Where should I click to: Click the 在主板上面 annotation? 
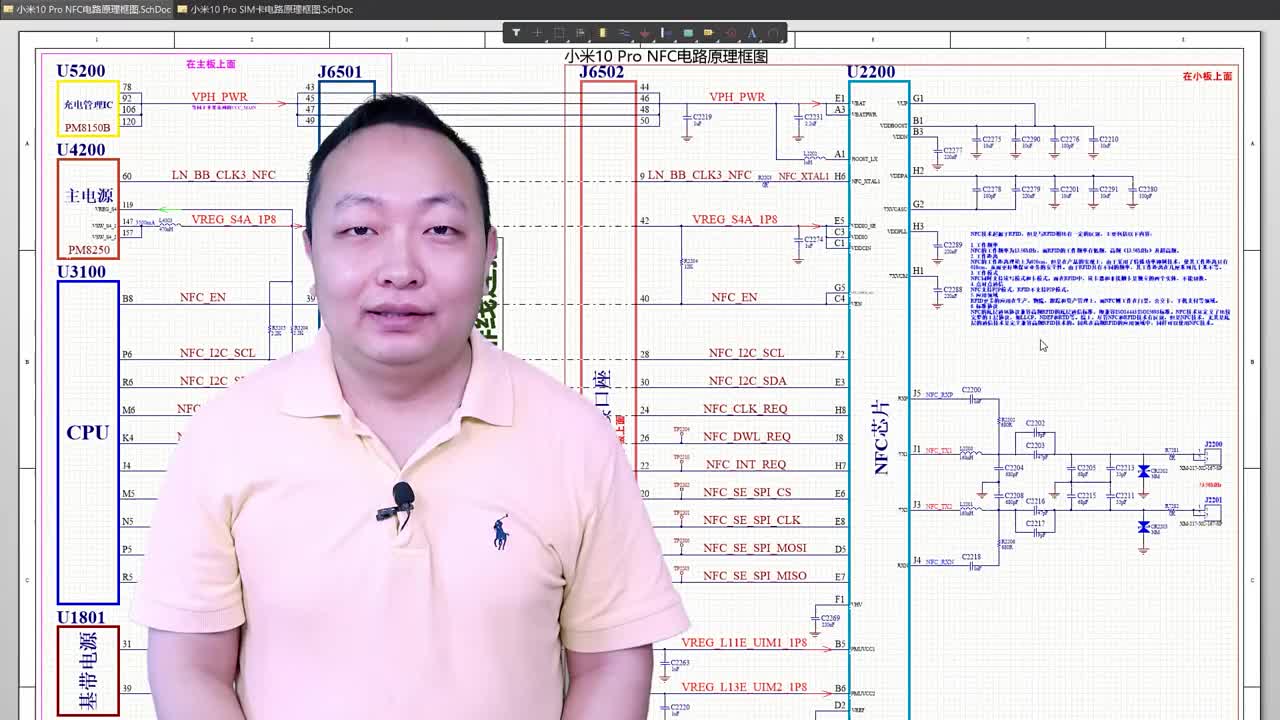click(x=210, y=64)
